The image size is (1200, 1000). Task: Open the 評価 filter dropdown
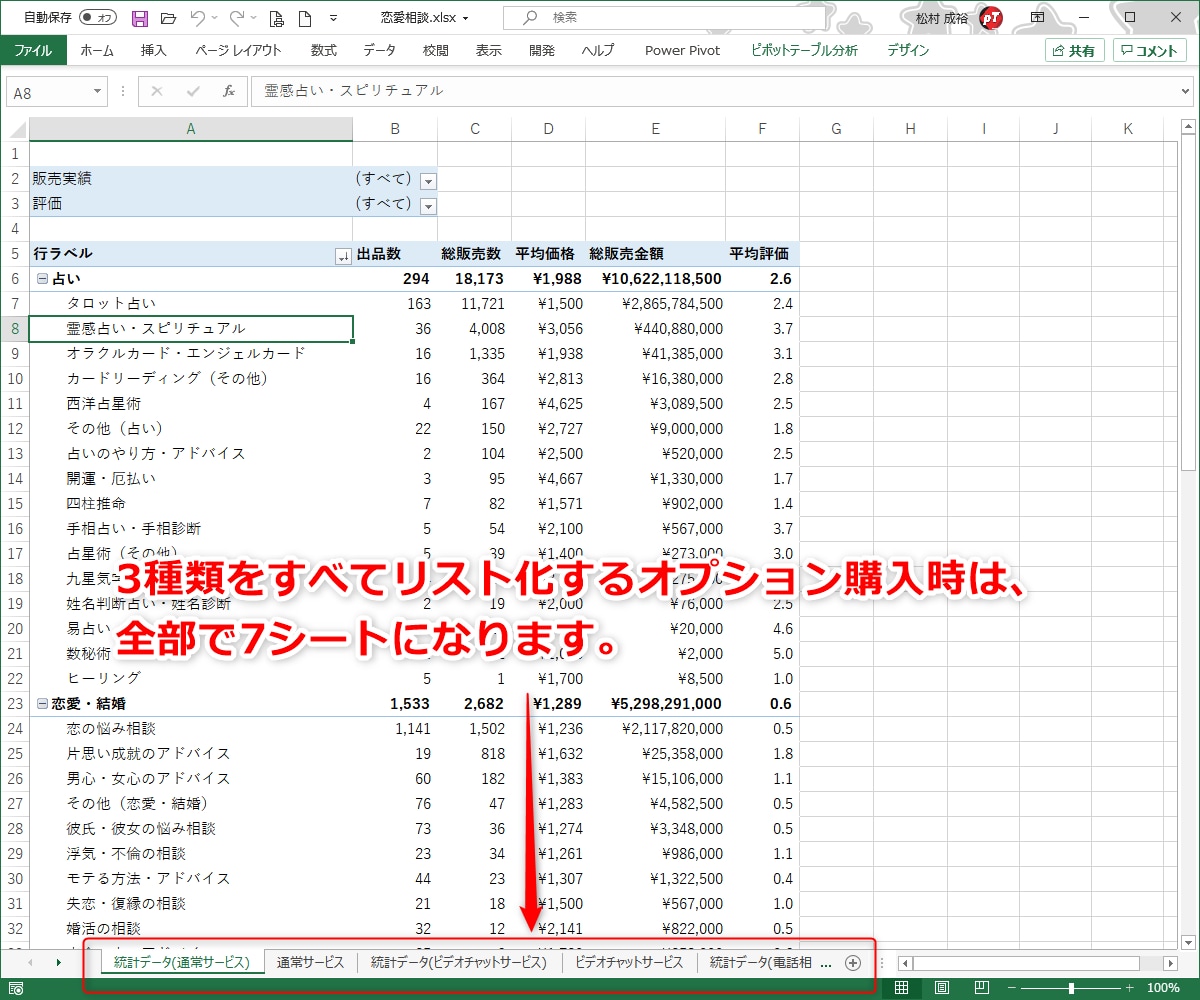click(x=429, y=206)
